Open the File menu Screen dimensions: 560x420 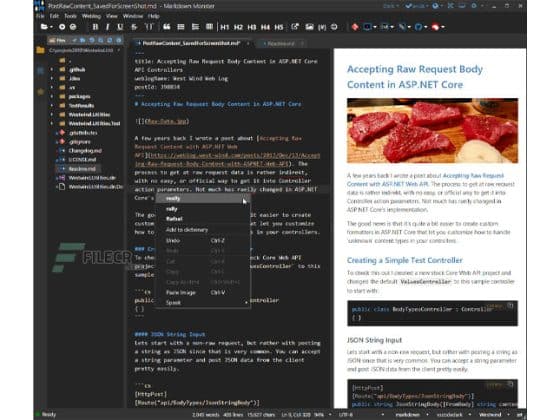(x=40, y=16)
